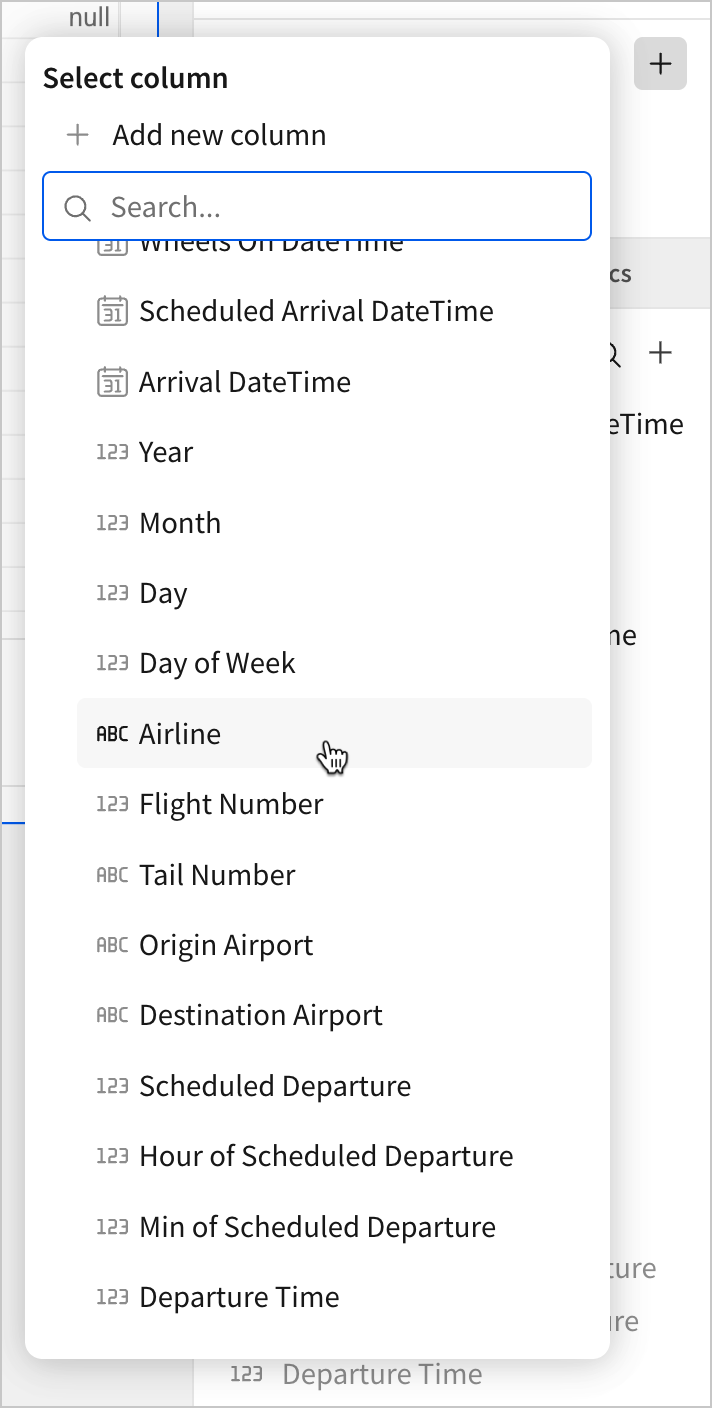
Task: Select Hour of Scheduled Departure
Action: [326, 1156]
